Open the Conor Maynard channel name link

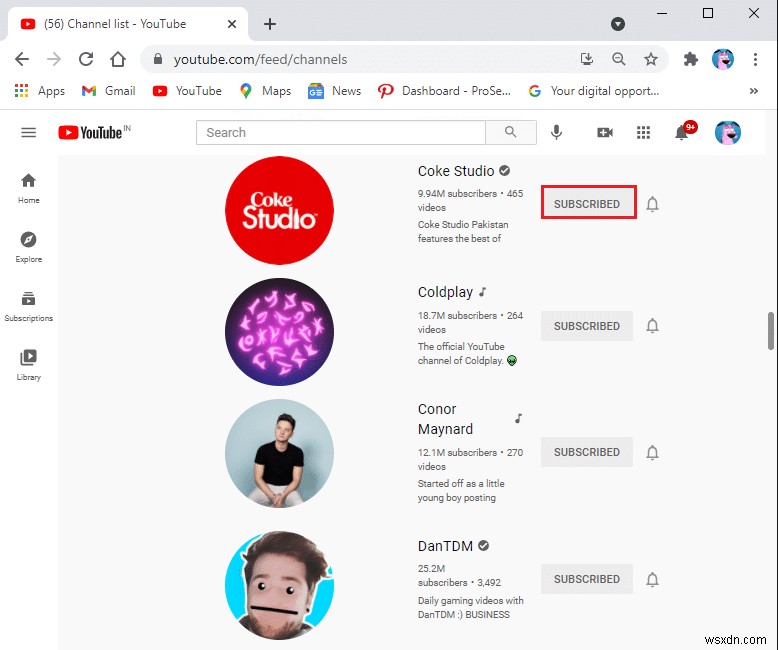pos(445,419)
